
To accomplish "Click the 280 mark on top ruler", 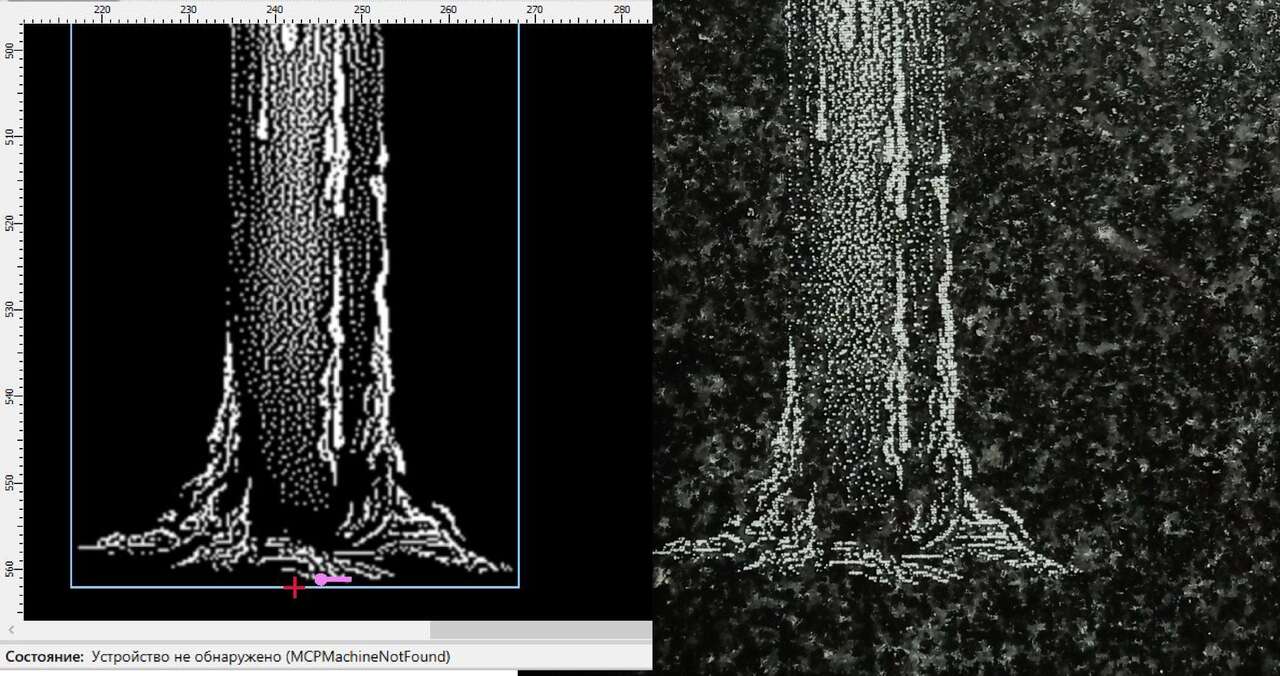I will [621, 10].
